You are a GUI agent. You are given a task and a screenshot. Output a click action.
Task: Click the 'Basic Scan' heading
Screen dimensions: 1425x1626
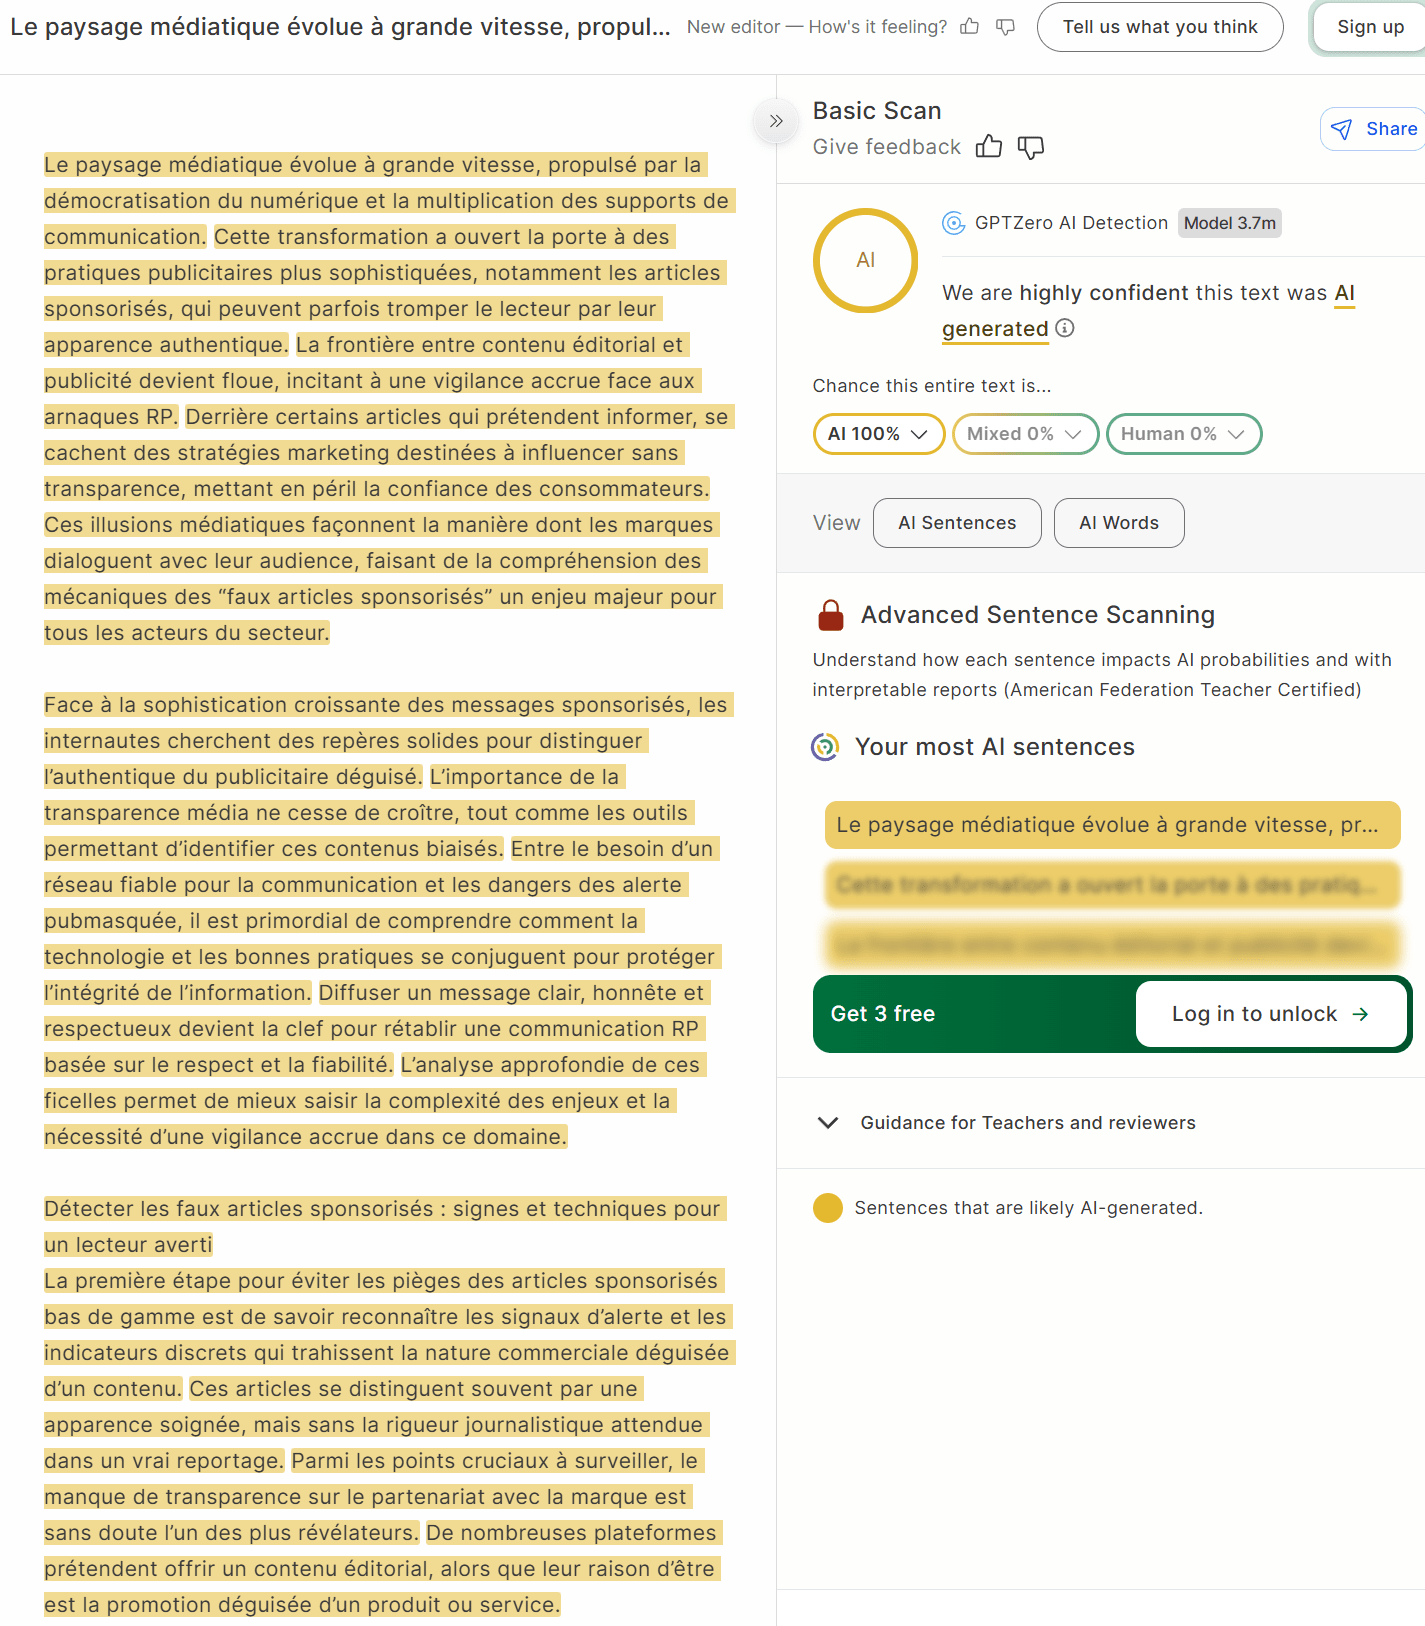tap(877, 111)
